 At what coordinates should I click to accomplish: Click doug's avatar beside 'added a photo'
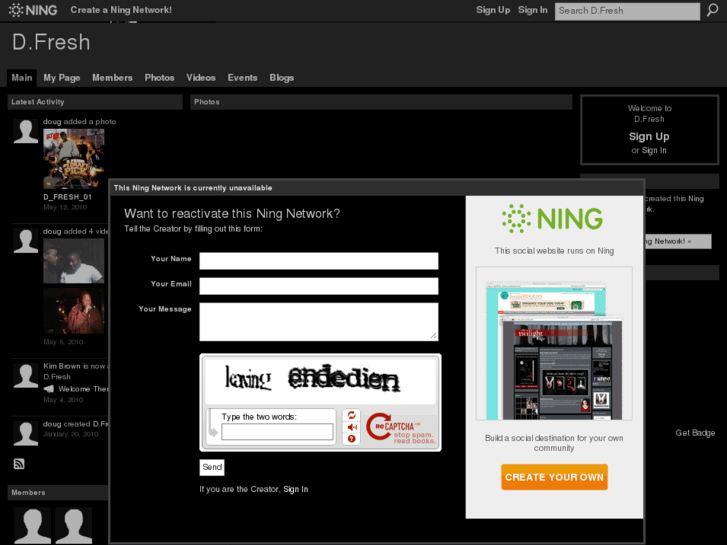pyautogui.click(x=26, y=131)
